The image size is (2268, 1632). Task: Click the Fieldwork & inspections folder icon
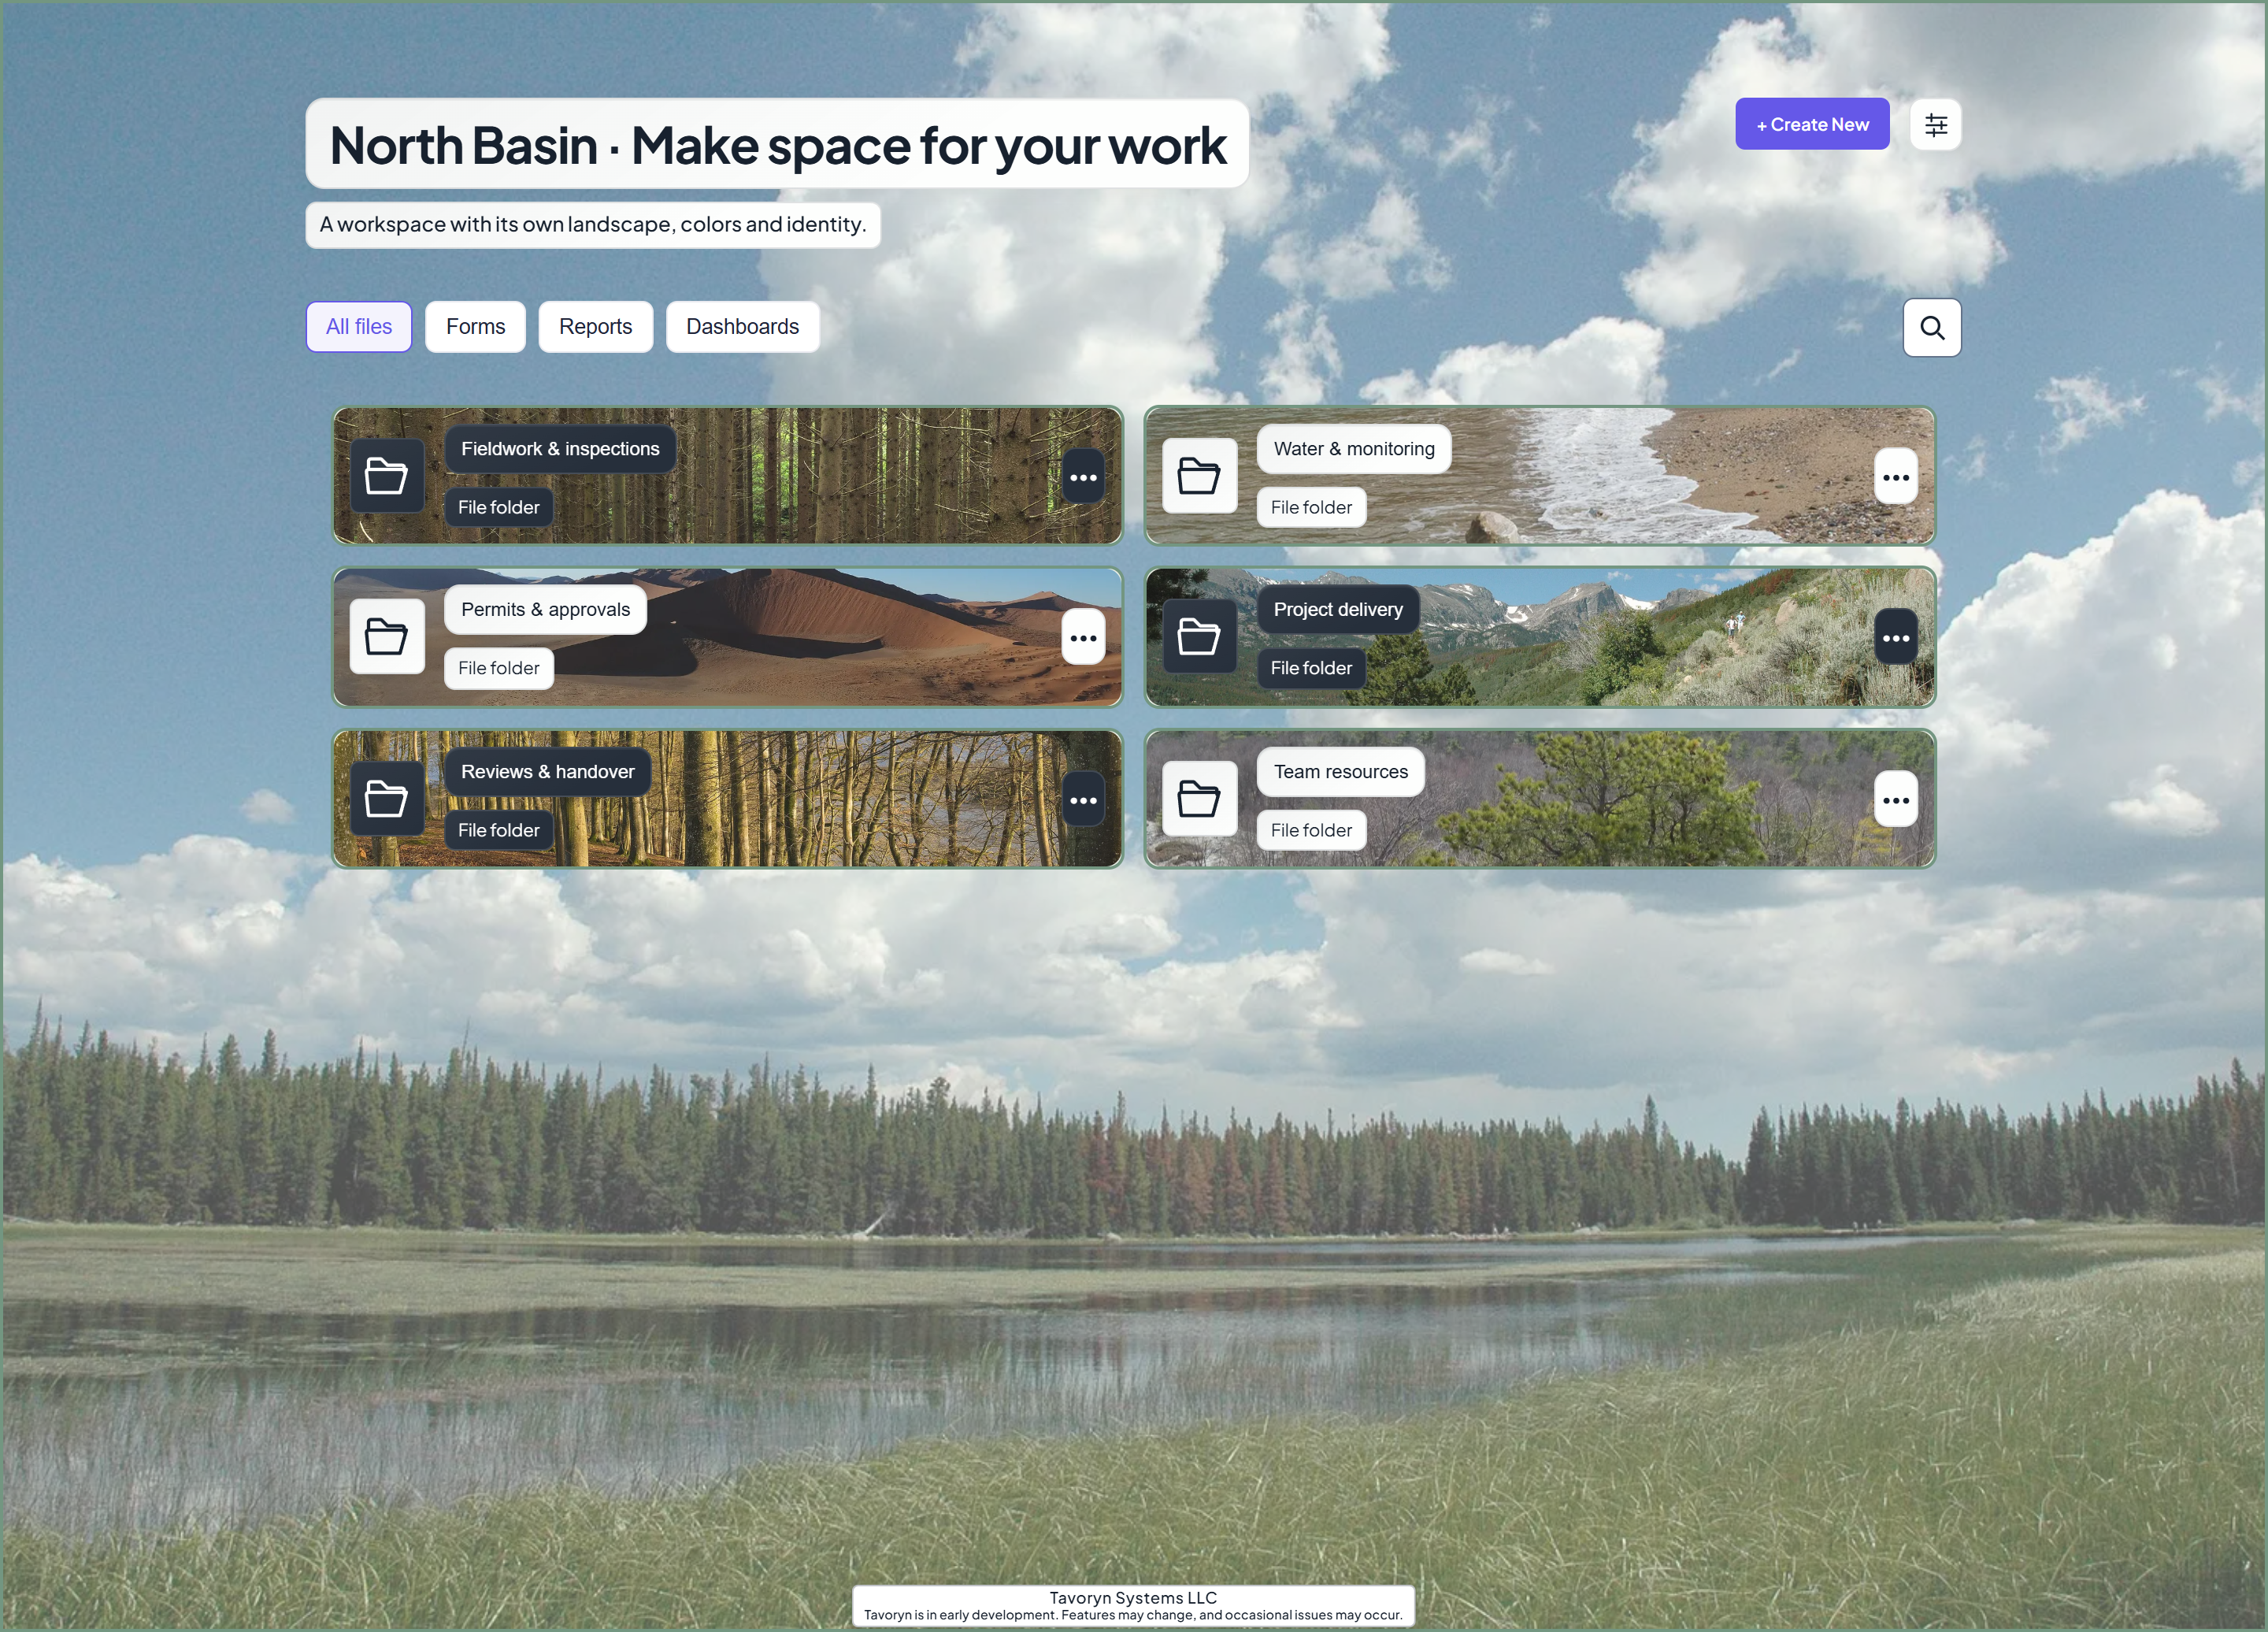pyautogui.click(x=386, y=476)
